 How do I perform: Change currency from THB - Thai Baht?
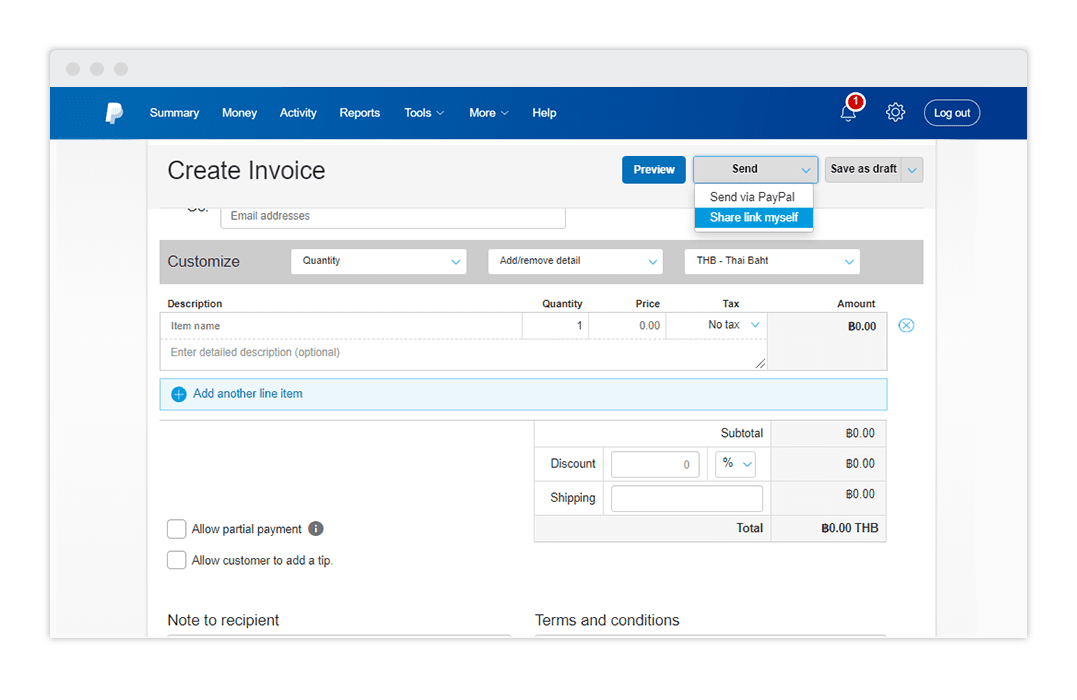tap(771, 261)
